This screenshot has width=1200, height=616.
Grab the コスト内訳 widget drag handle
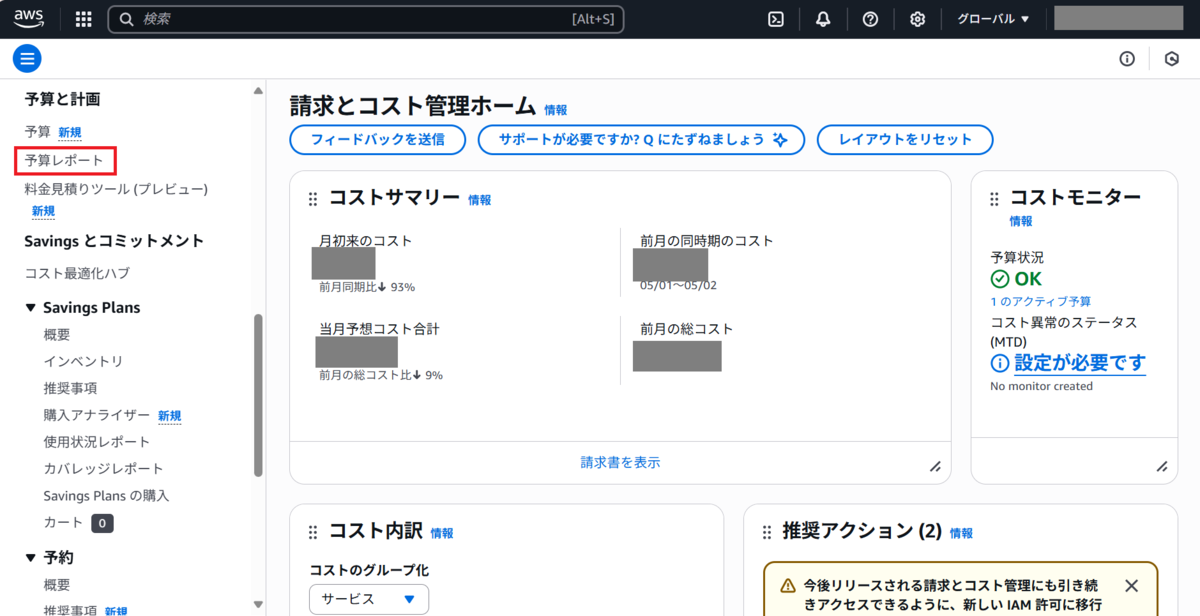click(x=313, y=532)
